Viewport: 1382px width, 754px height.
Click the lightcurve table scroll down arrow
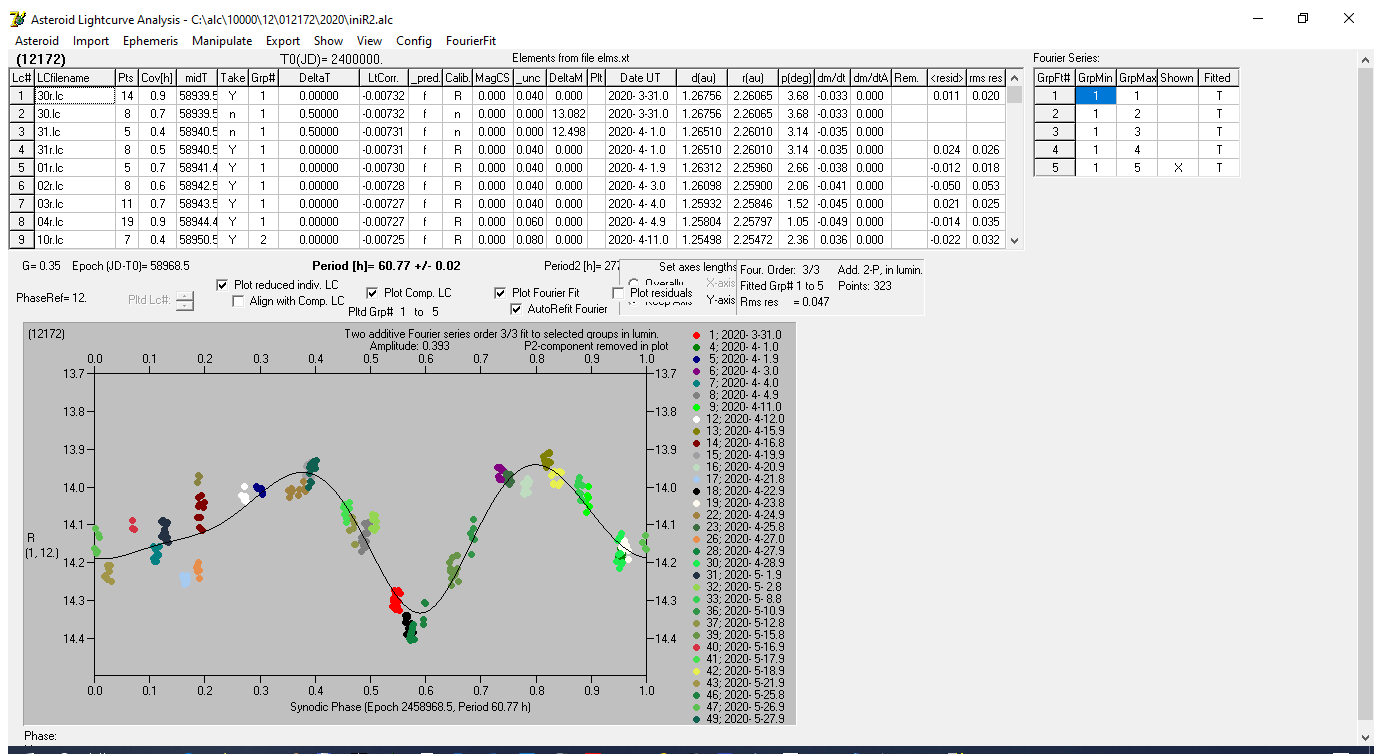[x=1015, y=240]
